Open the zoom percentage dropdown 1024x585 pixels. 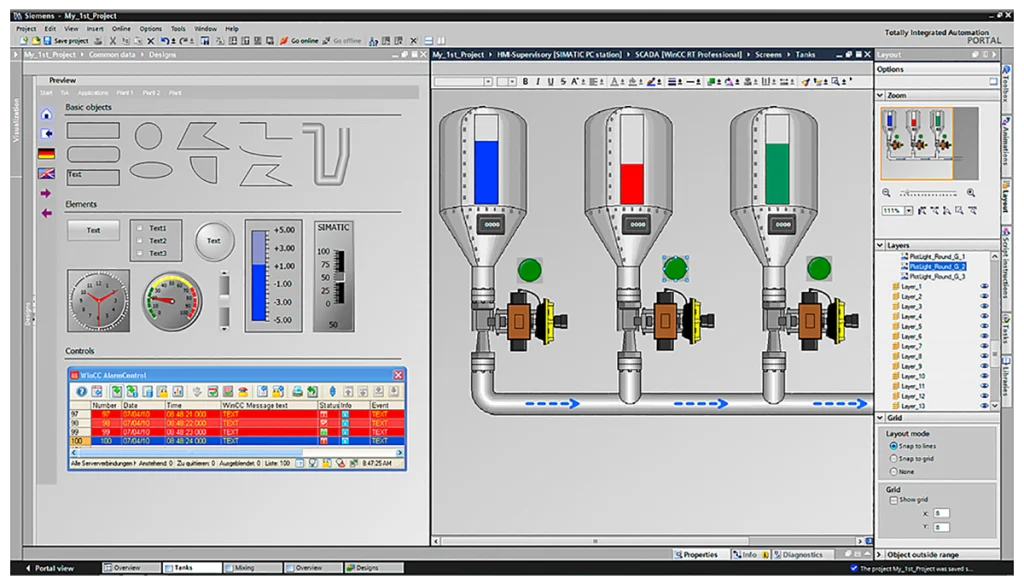908,211
